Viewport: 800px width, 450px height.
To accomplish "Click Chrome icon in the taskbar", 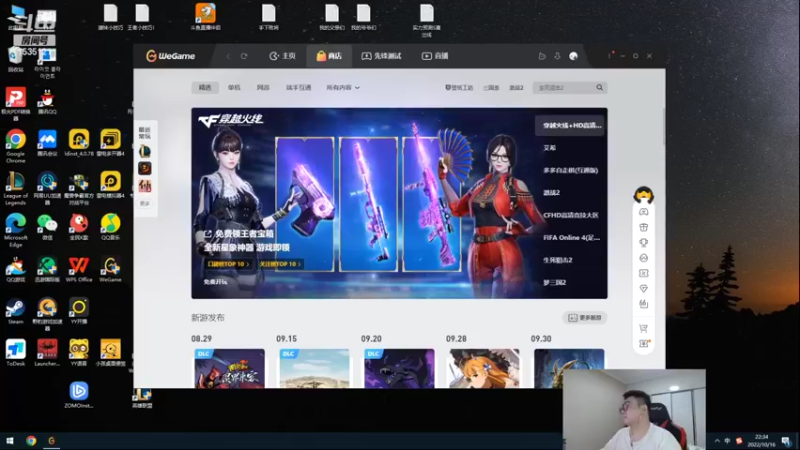I will [x=31, y=440].
